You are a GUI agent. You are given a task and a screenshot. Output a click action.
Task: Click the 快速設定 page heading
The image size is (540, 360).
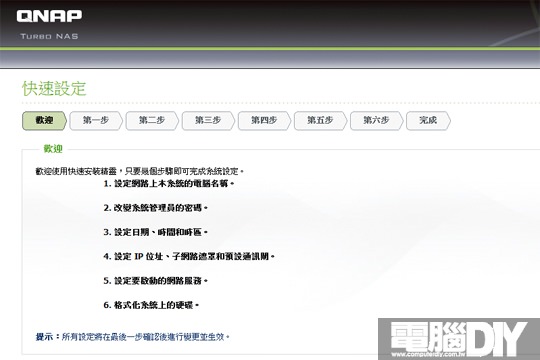coord(54,89)
